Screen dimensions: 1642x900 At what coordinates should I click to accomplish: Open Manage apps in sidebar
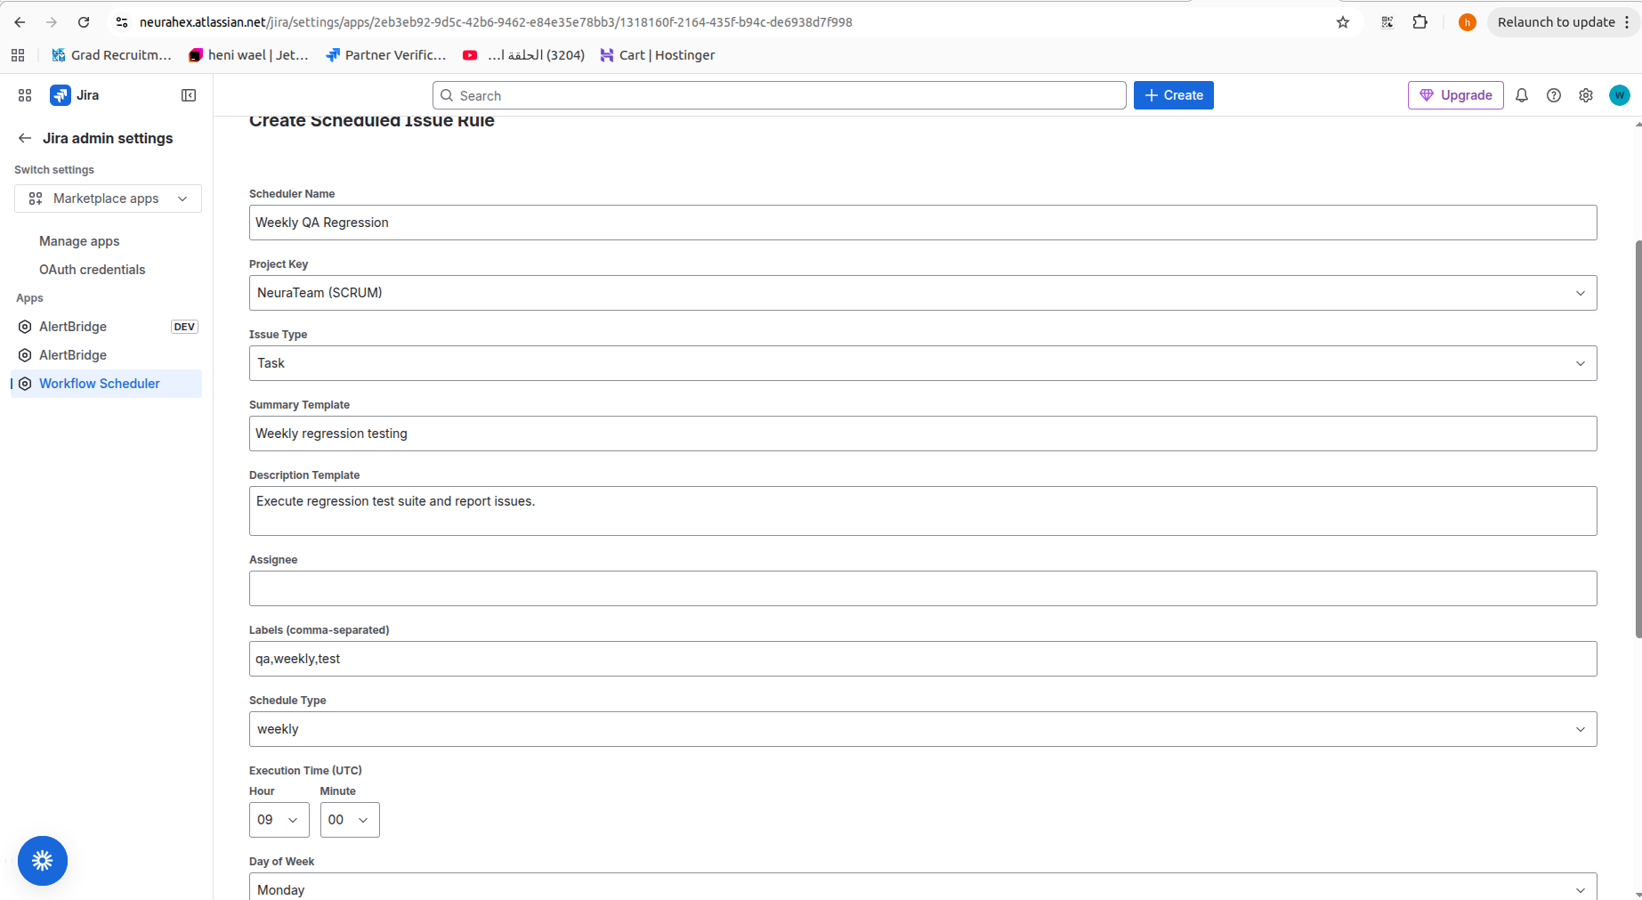click(79, 241)
